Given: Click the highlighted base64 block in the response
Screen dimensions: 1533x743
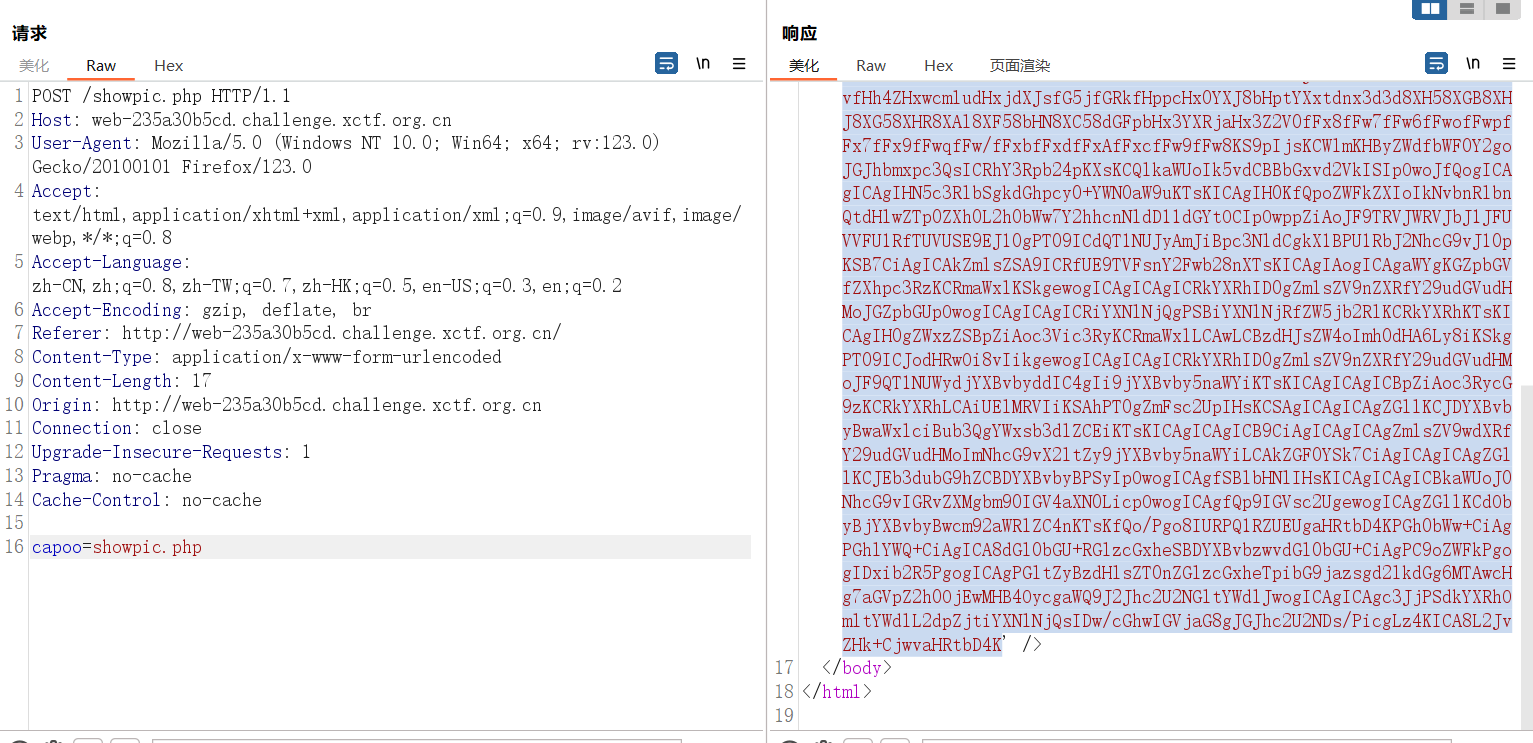Looking at the screenshot, I should pyautogui.click(x=1177, y=370).
